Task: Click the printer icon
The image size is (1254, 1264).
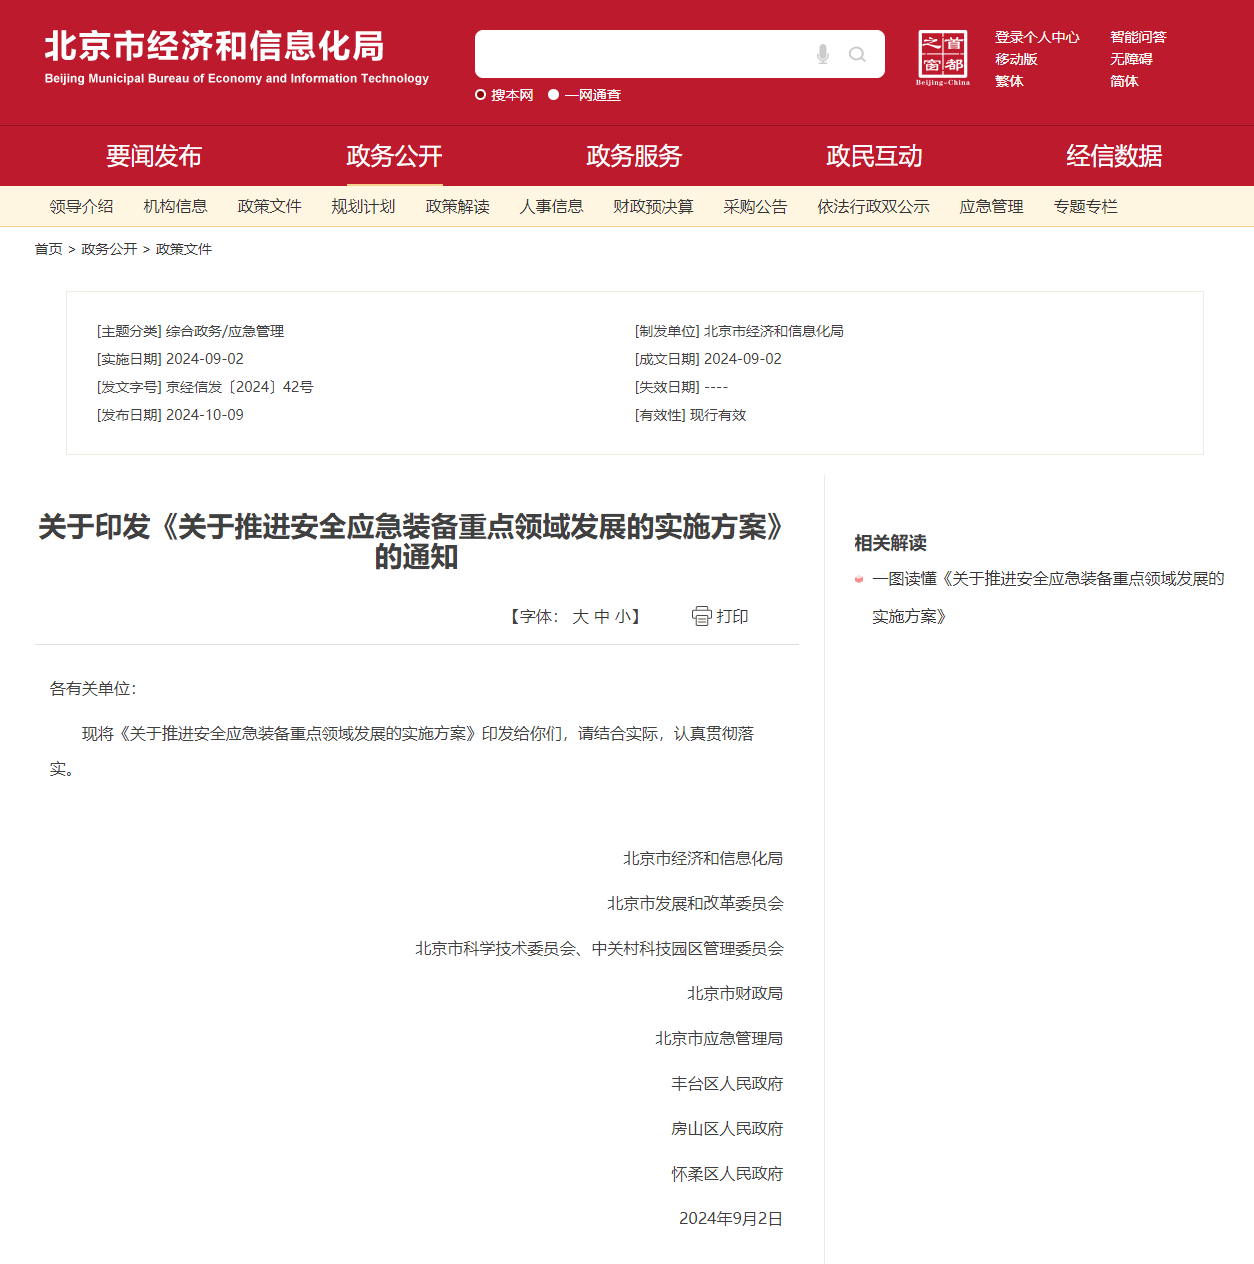Action: pos(701,616)
